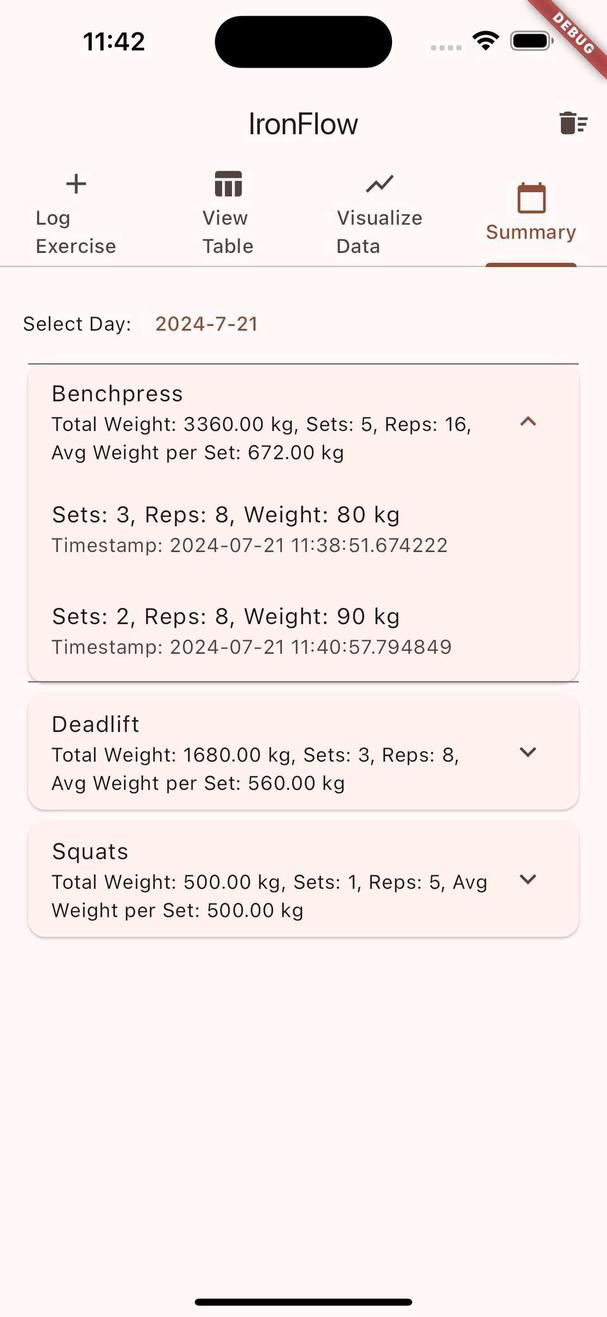This screenshot has width=607, height=1317.
Task: Expand the Deadlift card chevron
Action: click(528, 752)
